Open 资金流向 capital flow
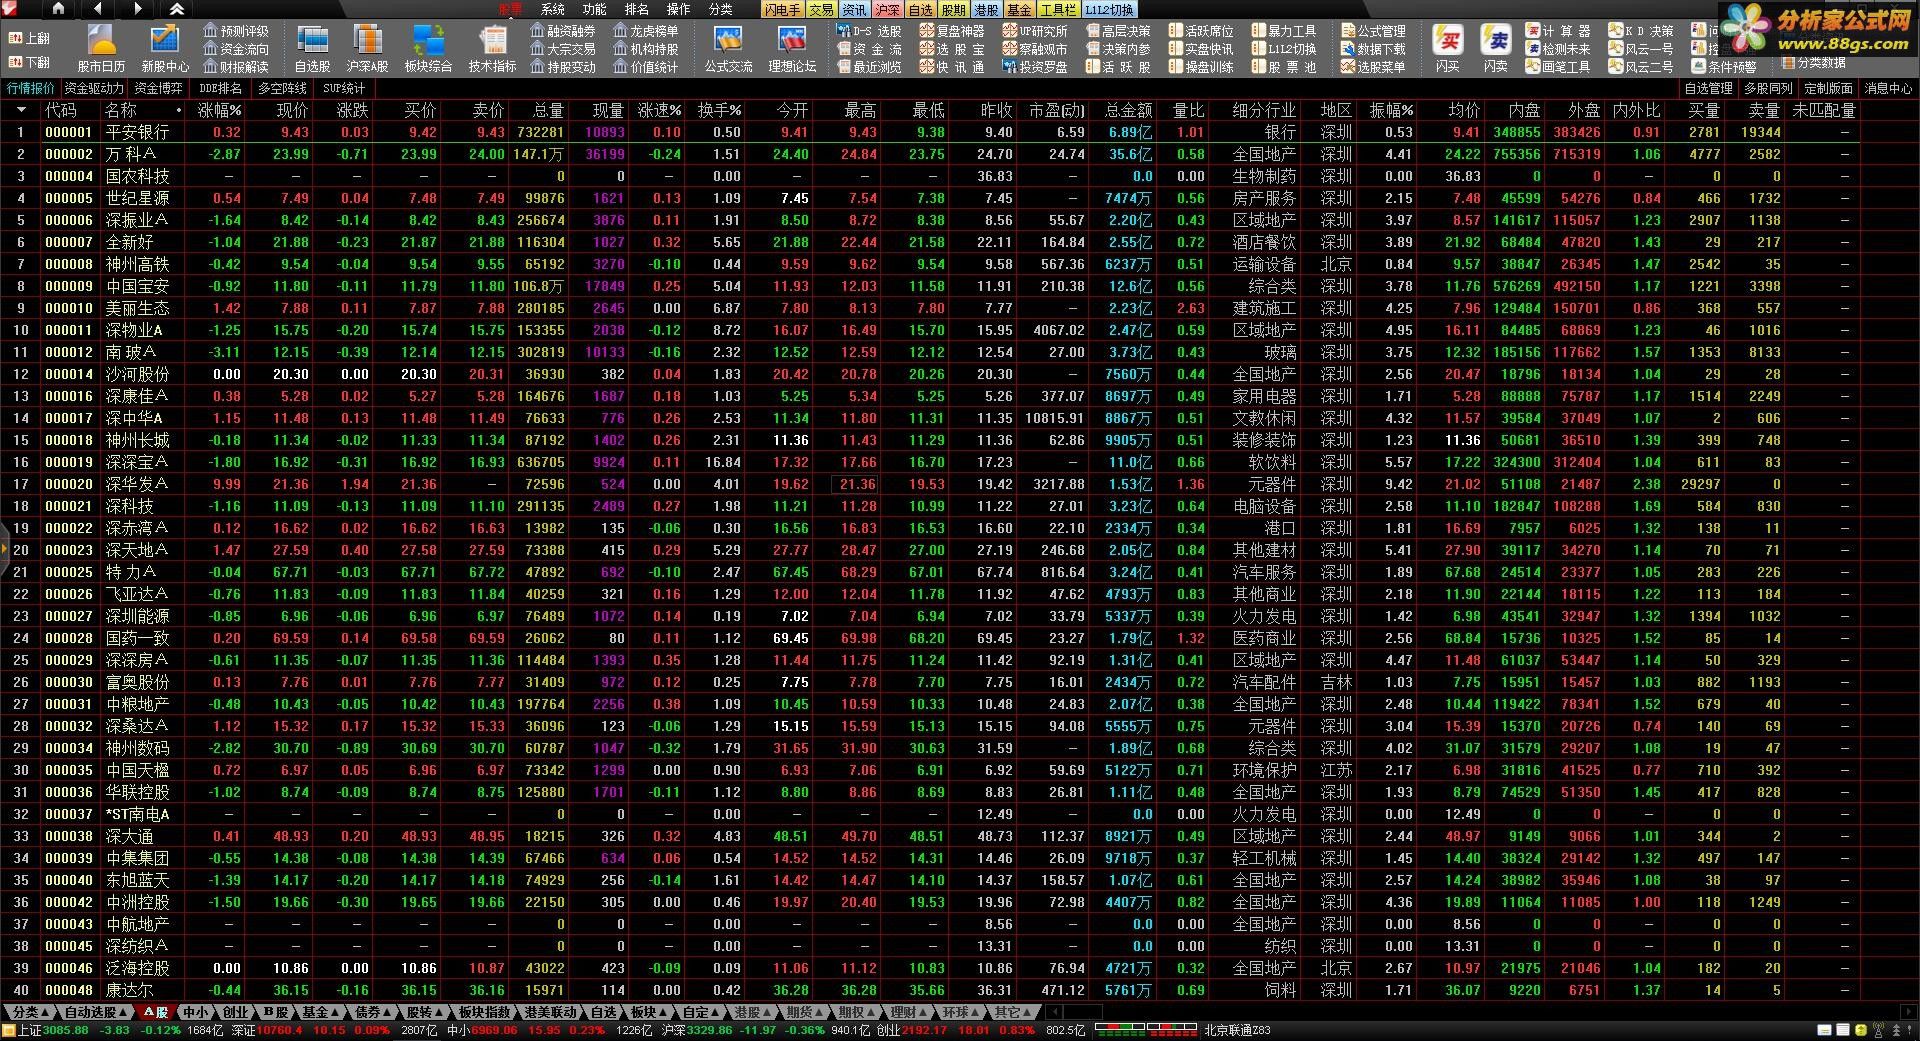This screenshot has width=1920, height=1041. [236, 49]
